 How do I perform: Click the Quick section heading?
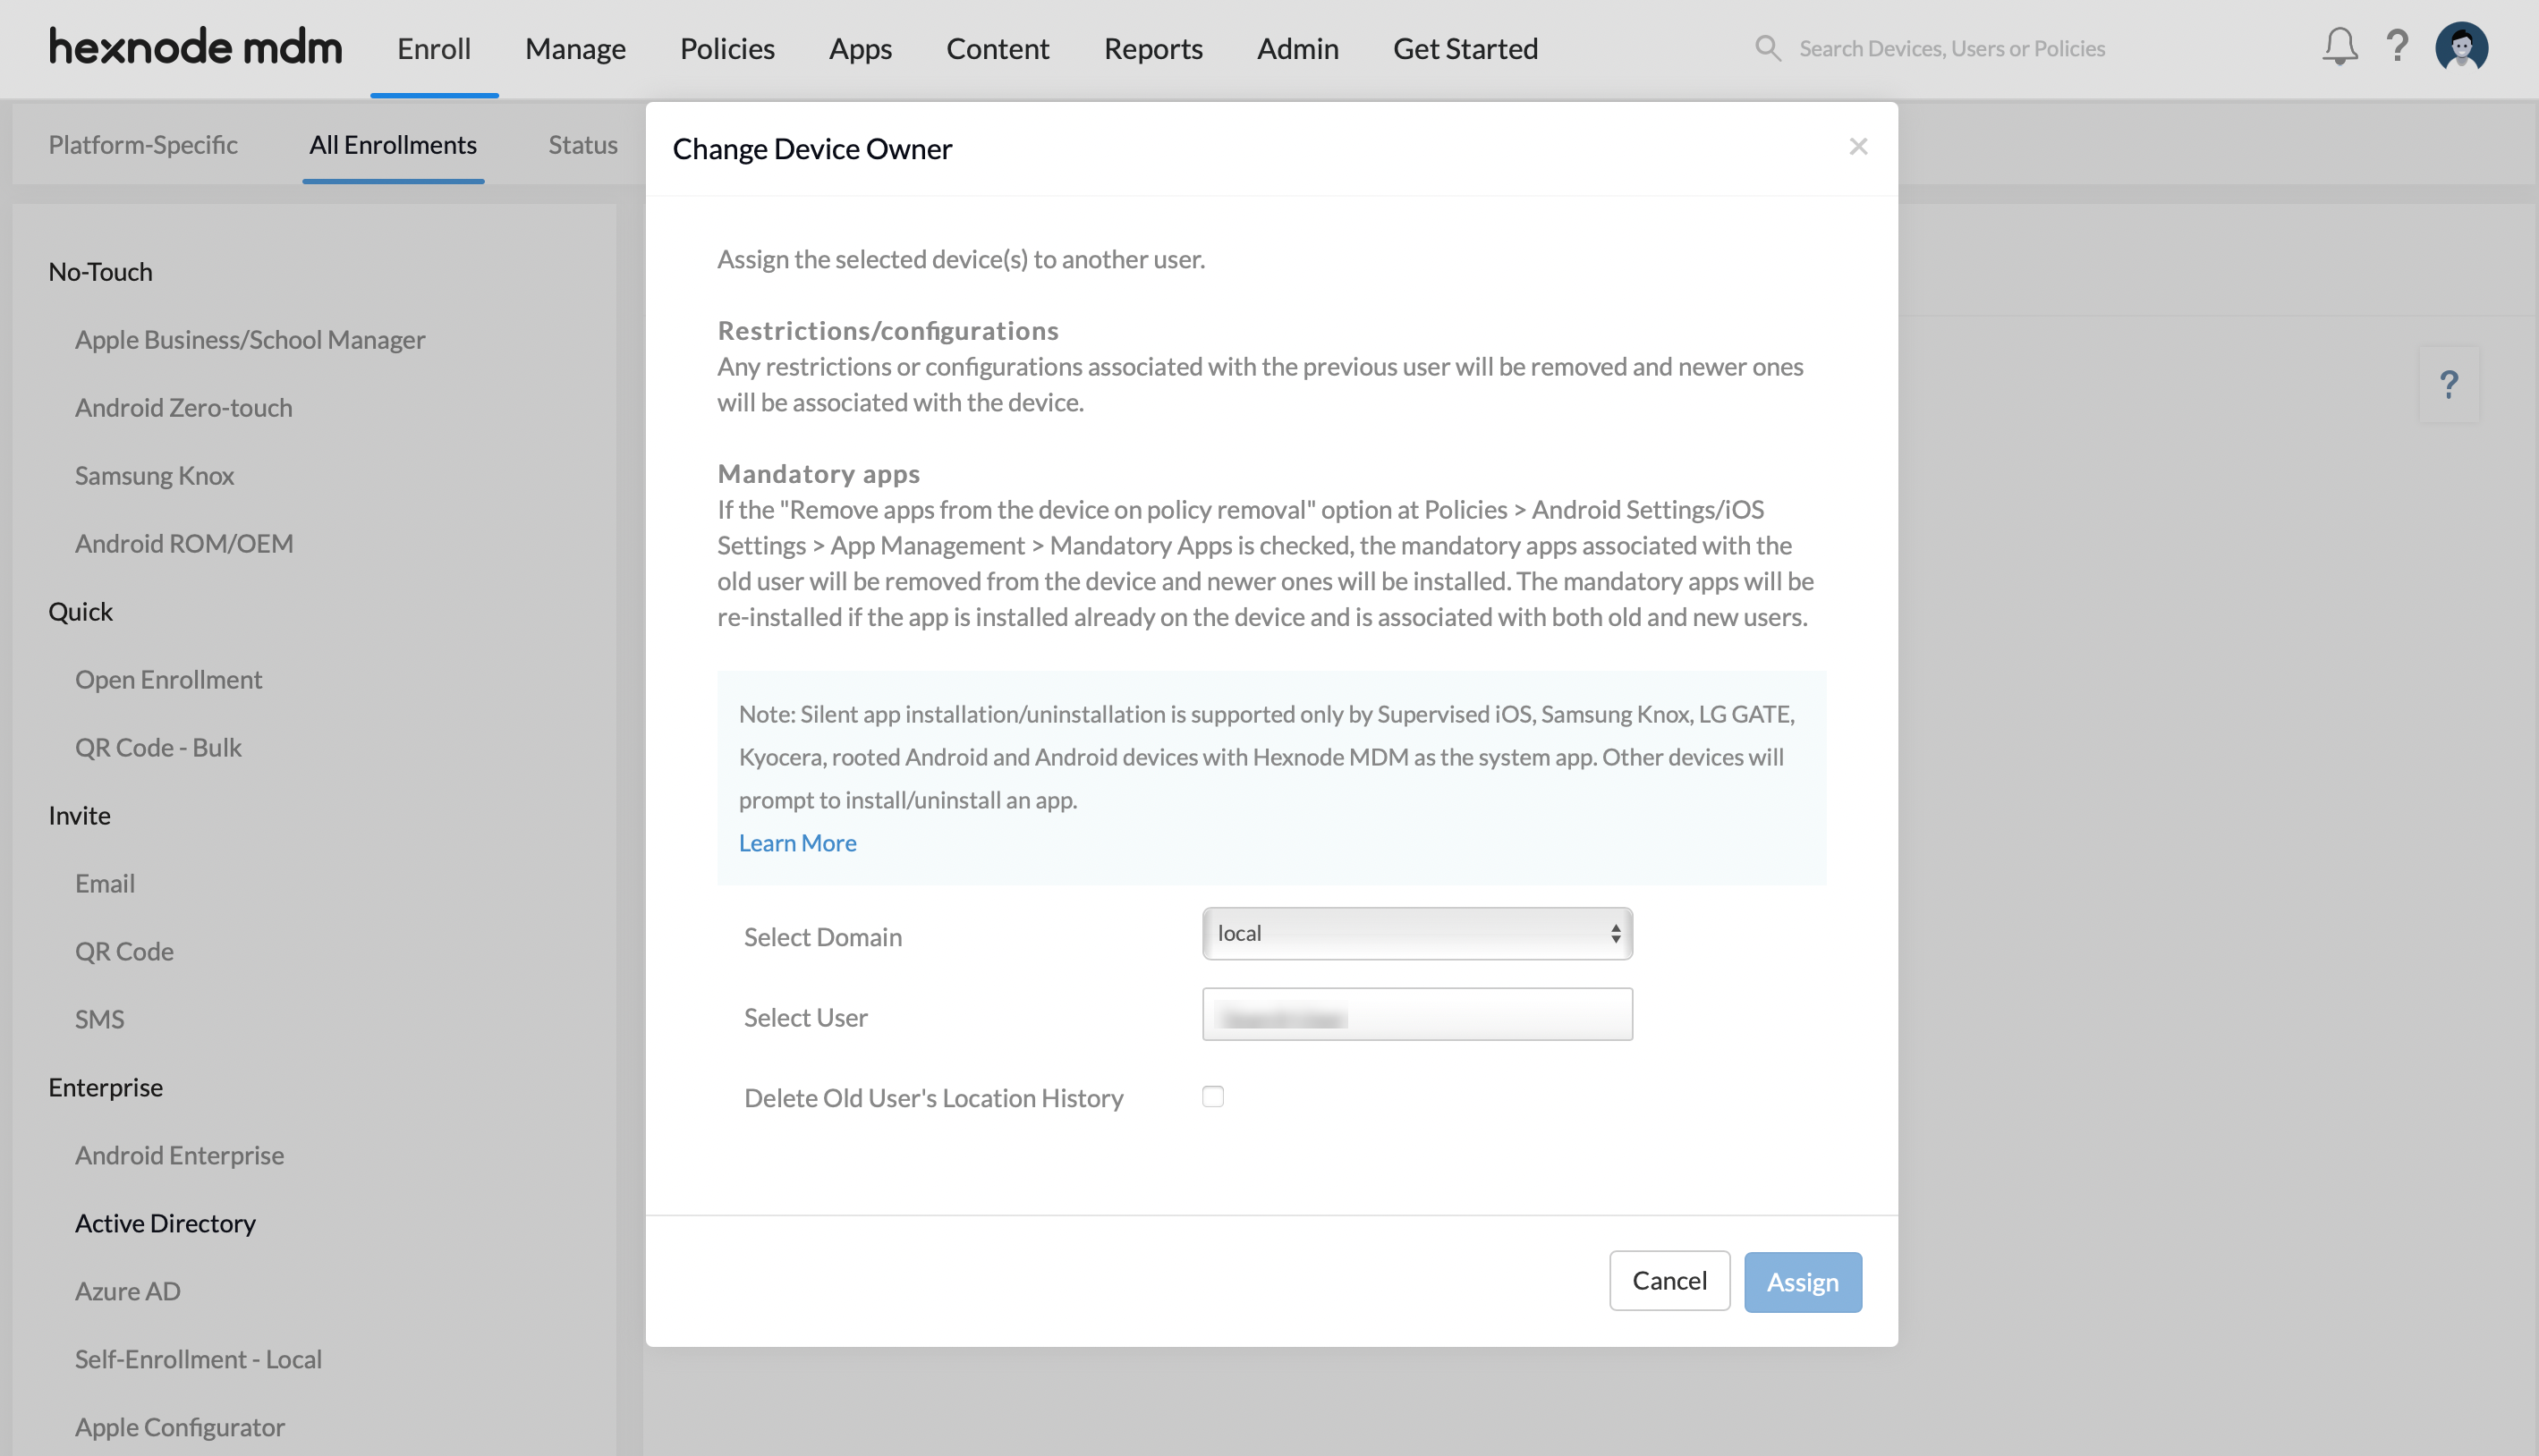tap(81, 611)
